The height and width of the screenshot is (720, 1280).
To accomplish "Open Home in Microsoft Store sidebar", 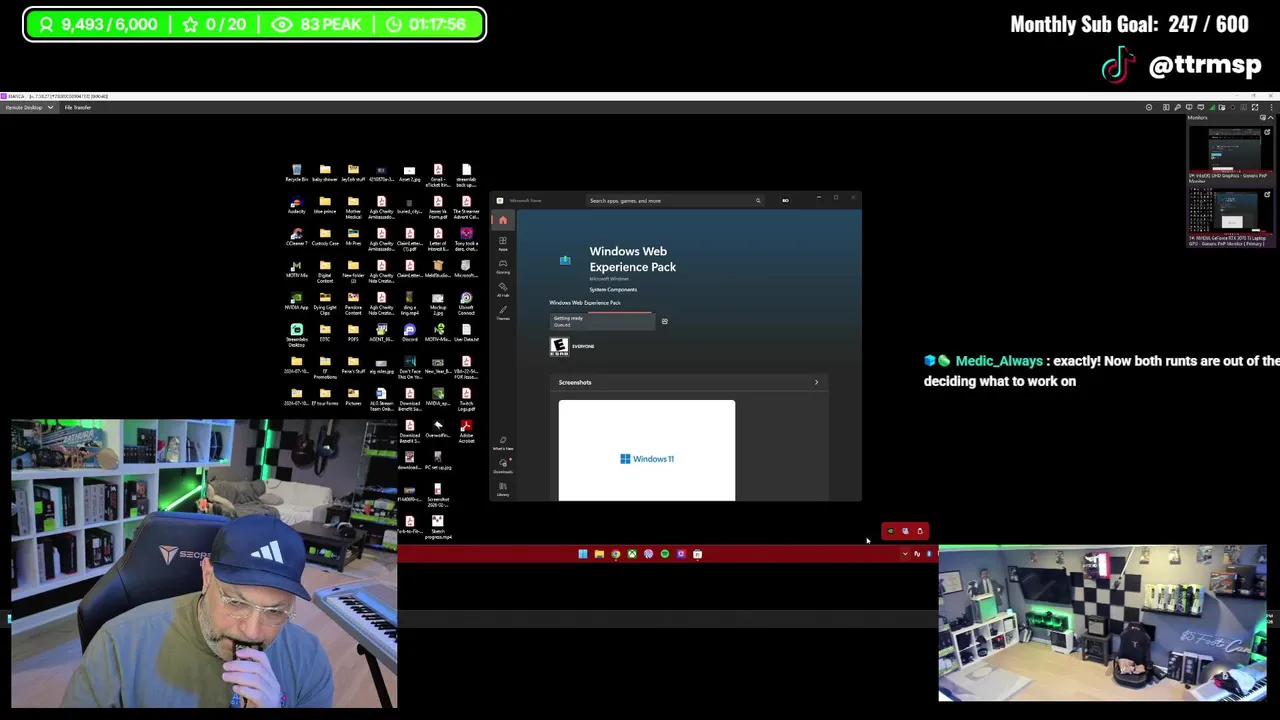I will (503, 220).
